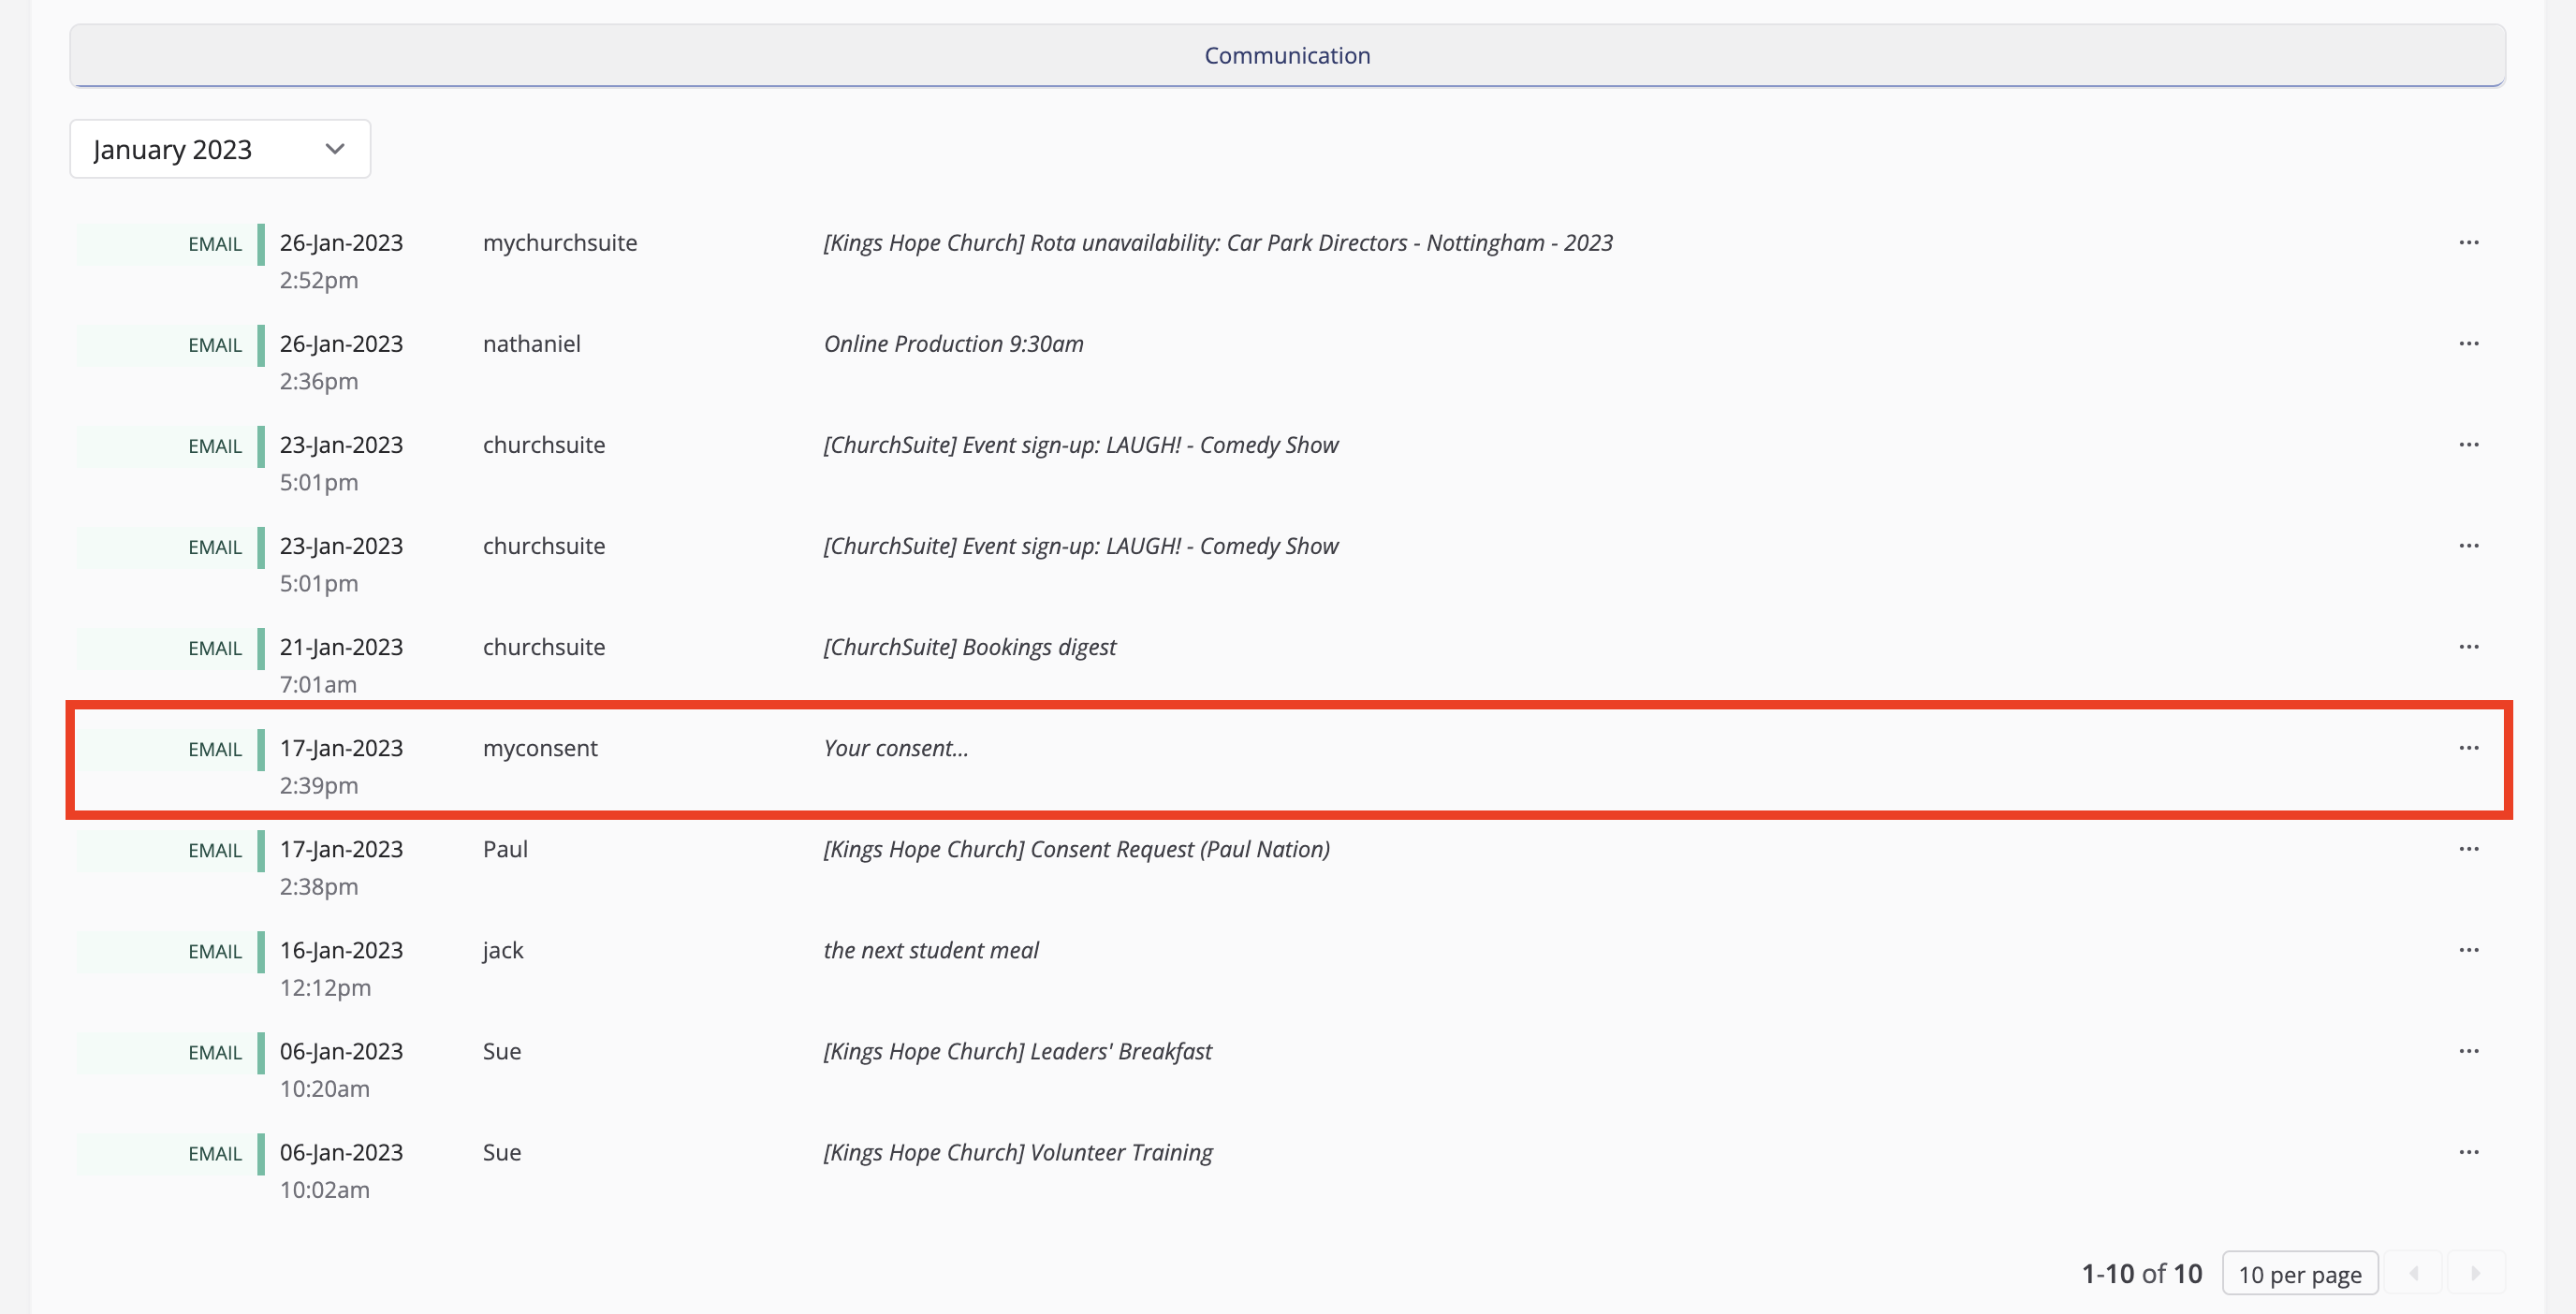
Task: Open the January 2023 month dropdown
Action: click(220, 149)
